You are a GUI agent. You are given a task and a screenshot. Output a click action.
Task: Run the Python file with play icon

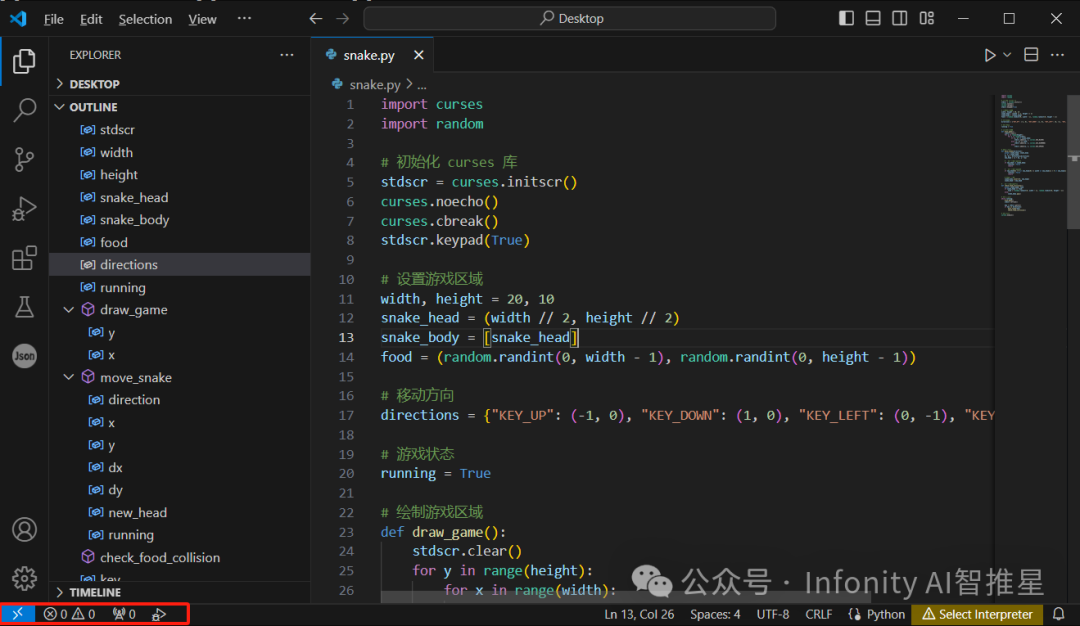tap(990, 55)
